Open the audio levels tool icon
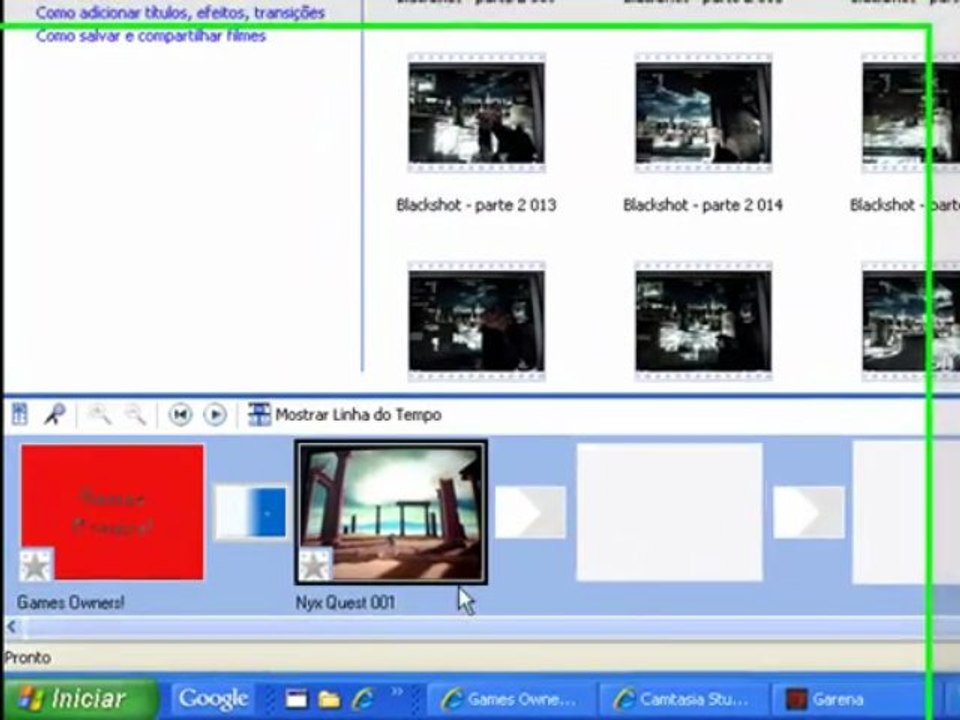Screen dimensions: 960x720 coord(19,414)
